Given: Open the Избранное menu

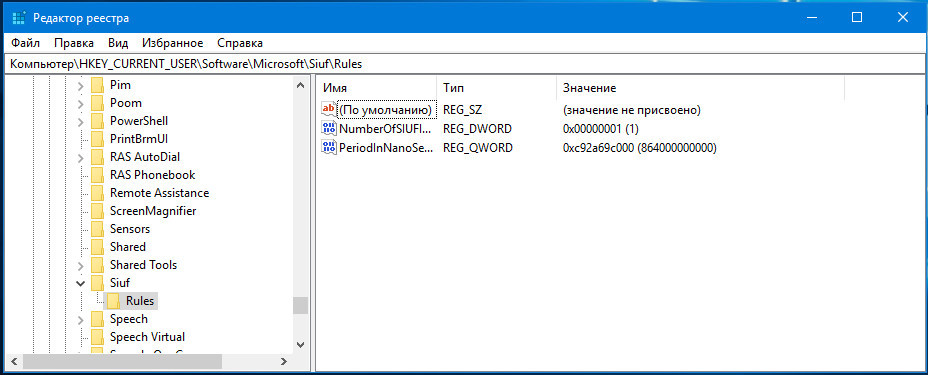Looking at the screenshot, I should tap(172, 43).
